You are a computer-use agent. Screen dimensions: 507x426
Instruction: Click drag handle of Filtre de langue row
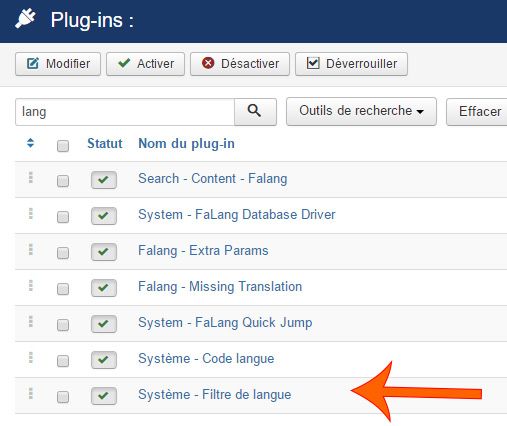point(31,394)
